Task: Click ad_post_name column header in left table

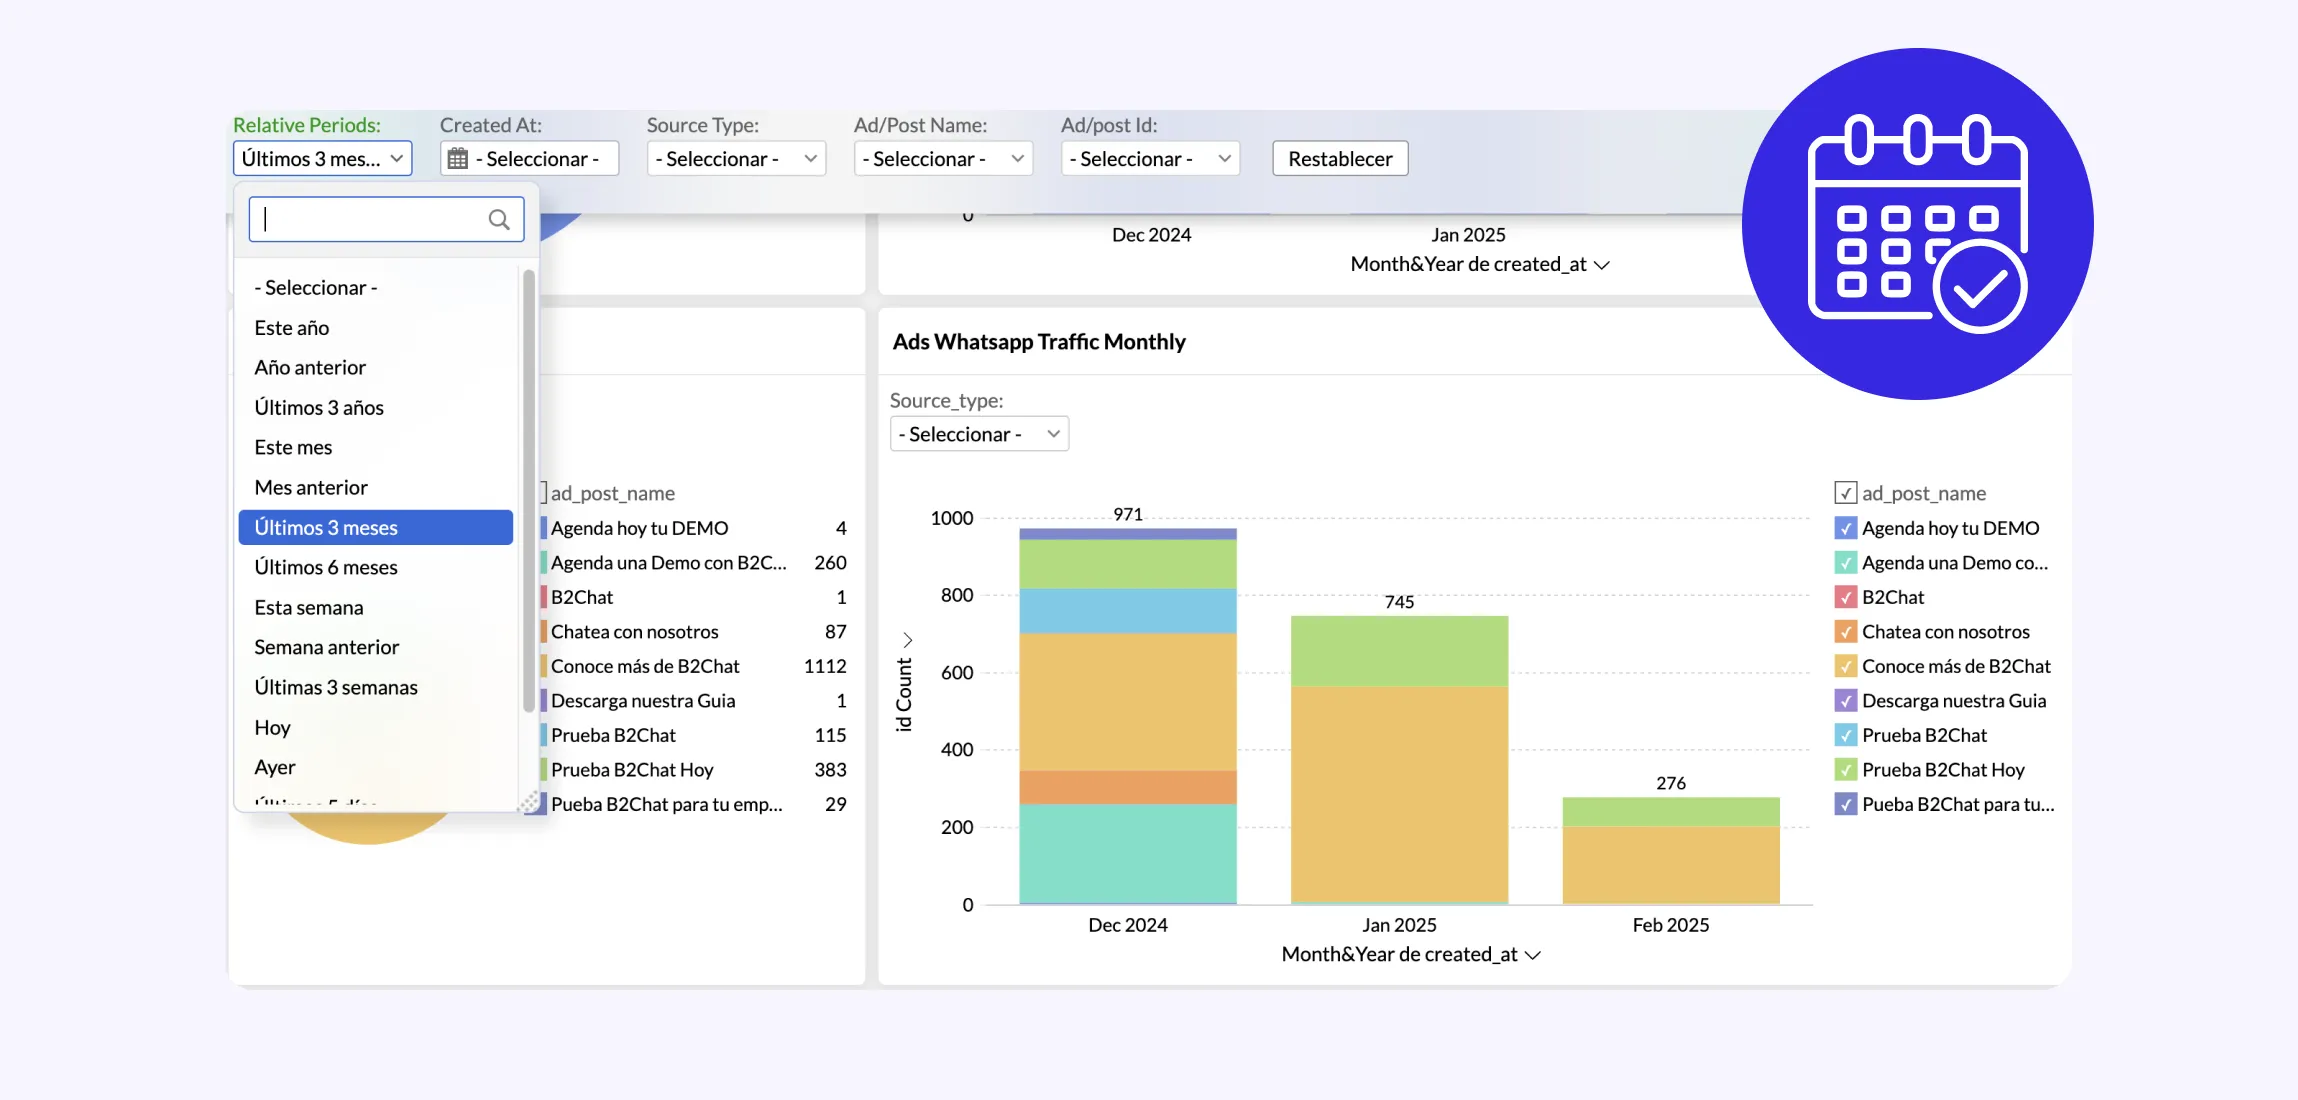Action: (x=612, y=493)
